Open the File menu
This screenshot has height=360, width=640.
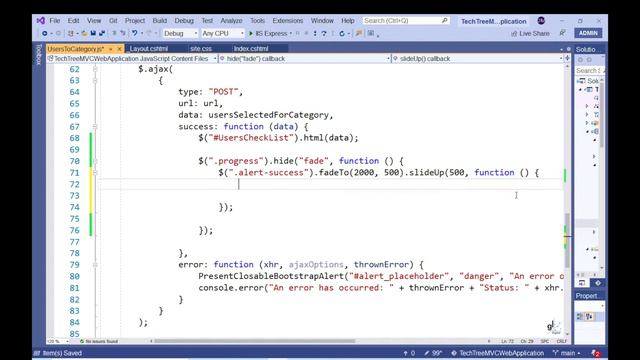coord(55,20)
